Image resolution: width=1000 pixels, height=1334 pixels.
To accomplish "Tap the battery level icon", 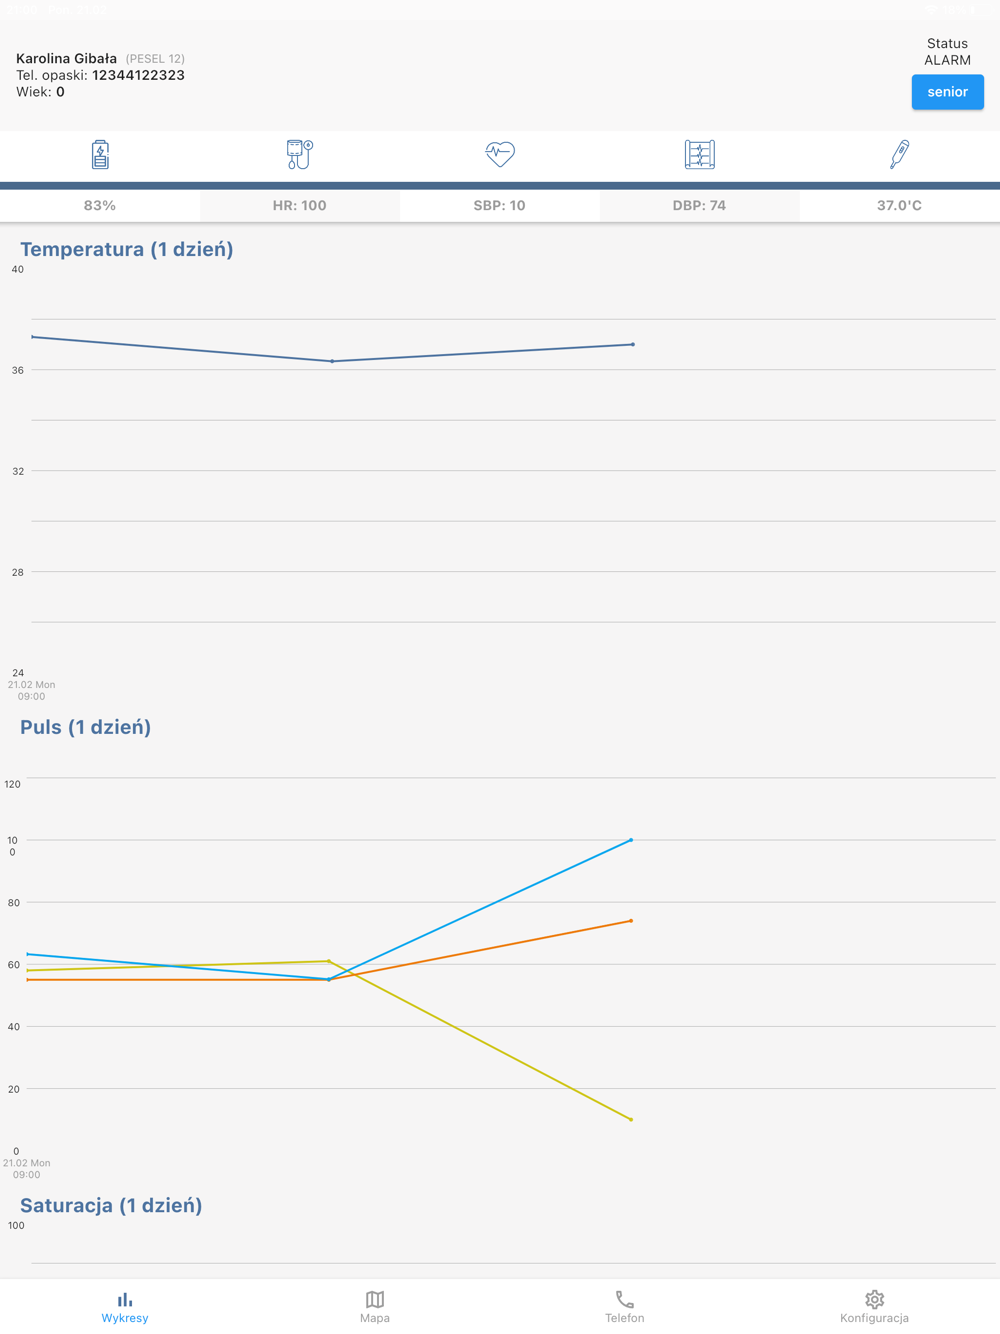I will [x=100, y=155].
